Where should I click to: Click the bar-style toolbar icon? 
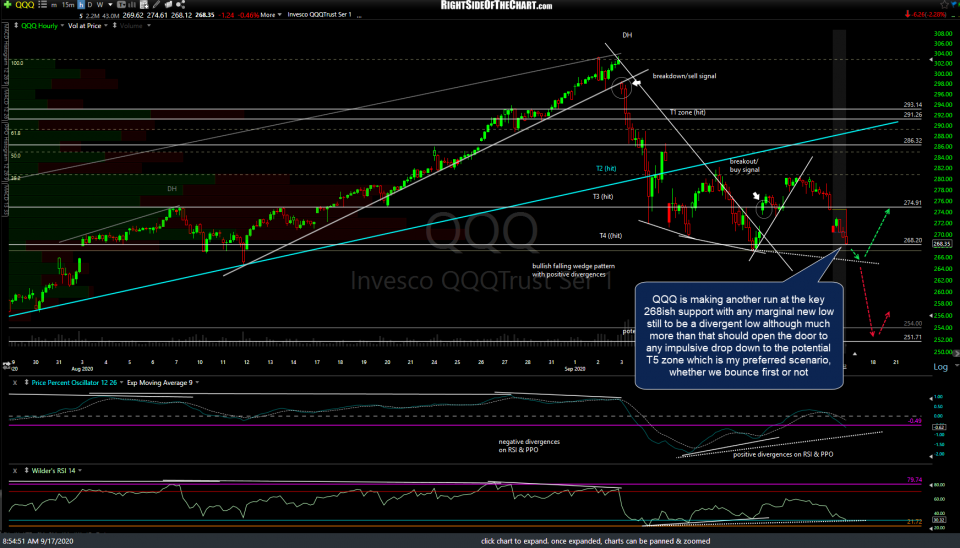click(132, 5)
